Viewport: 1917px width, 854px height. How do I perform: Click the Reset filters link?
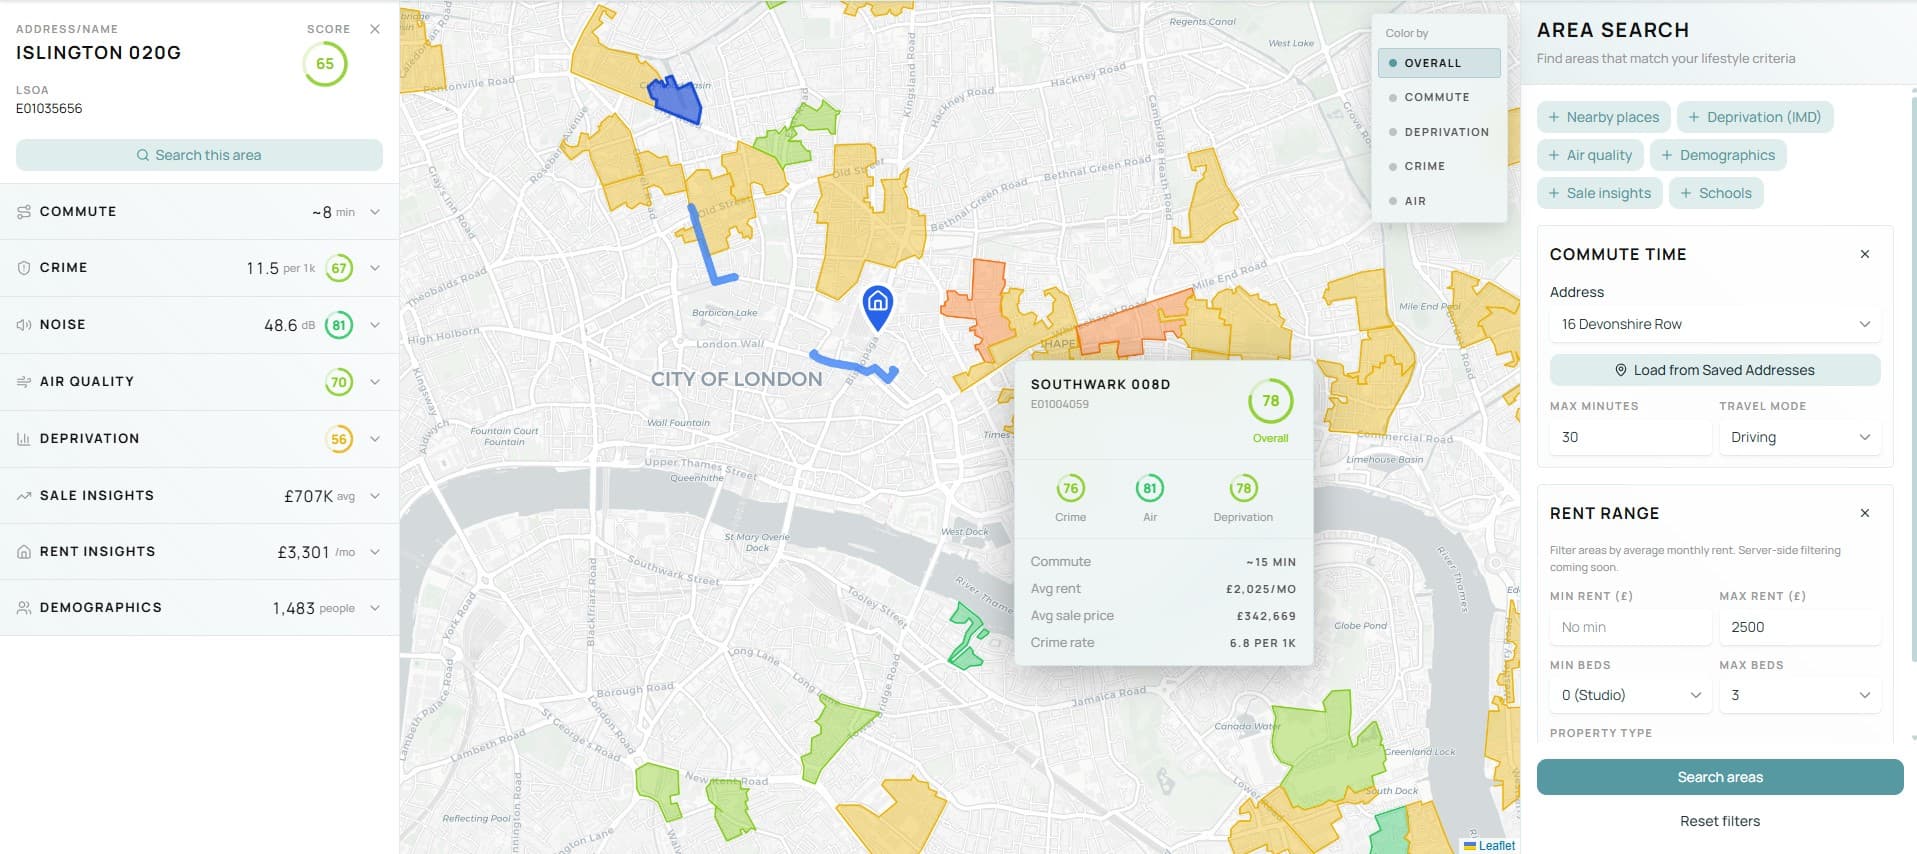pos(1719,821)
